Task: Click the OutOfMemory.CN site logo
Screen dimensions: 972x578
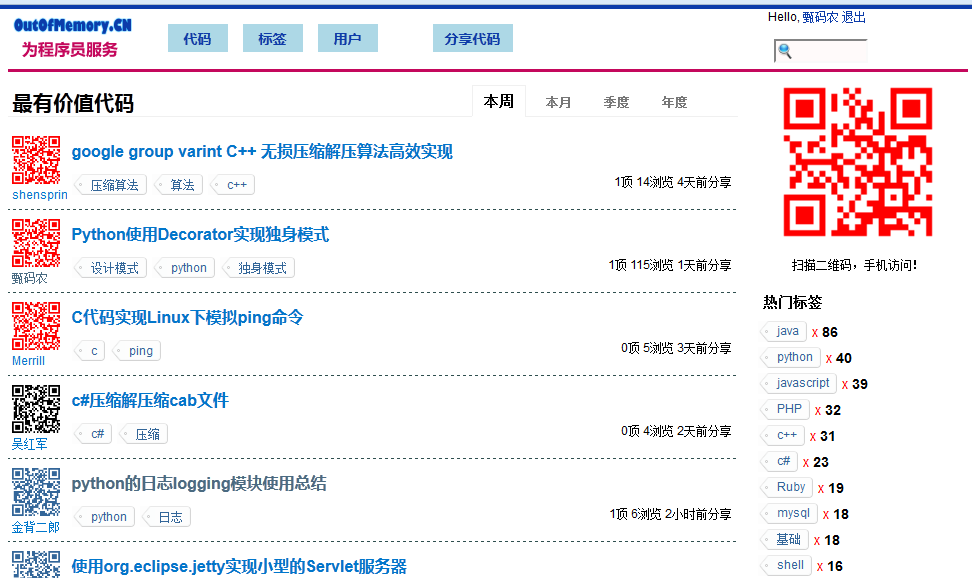Action: click(72, 25)
